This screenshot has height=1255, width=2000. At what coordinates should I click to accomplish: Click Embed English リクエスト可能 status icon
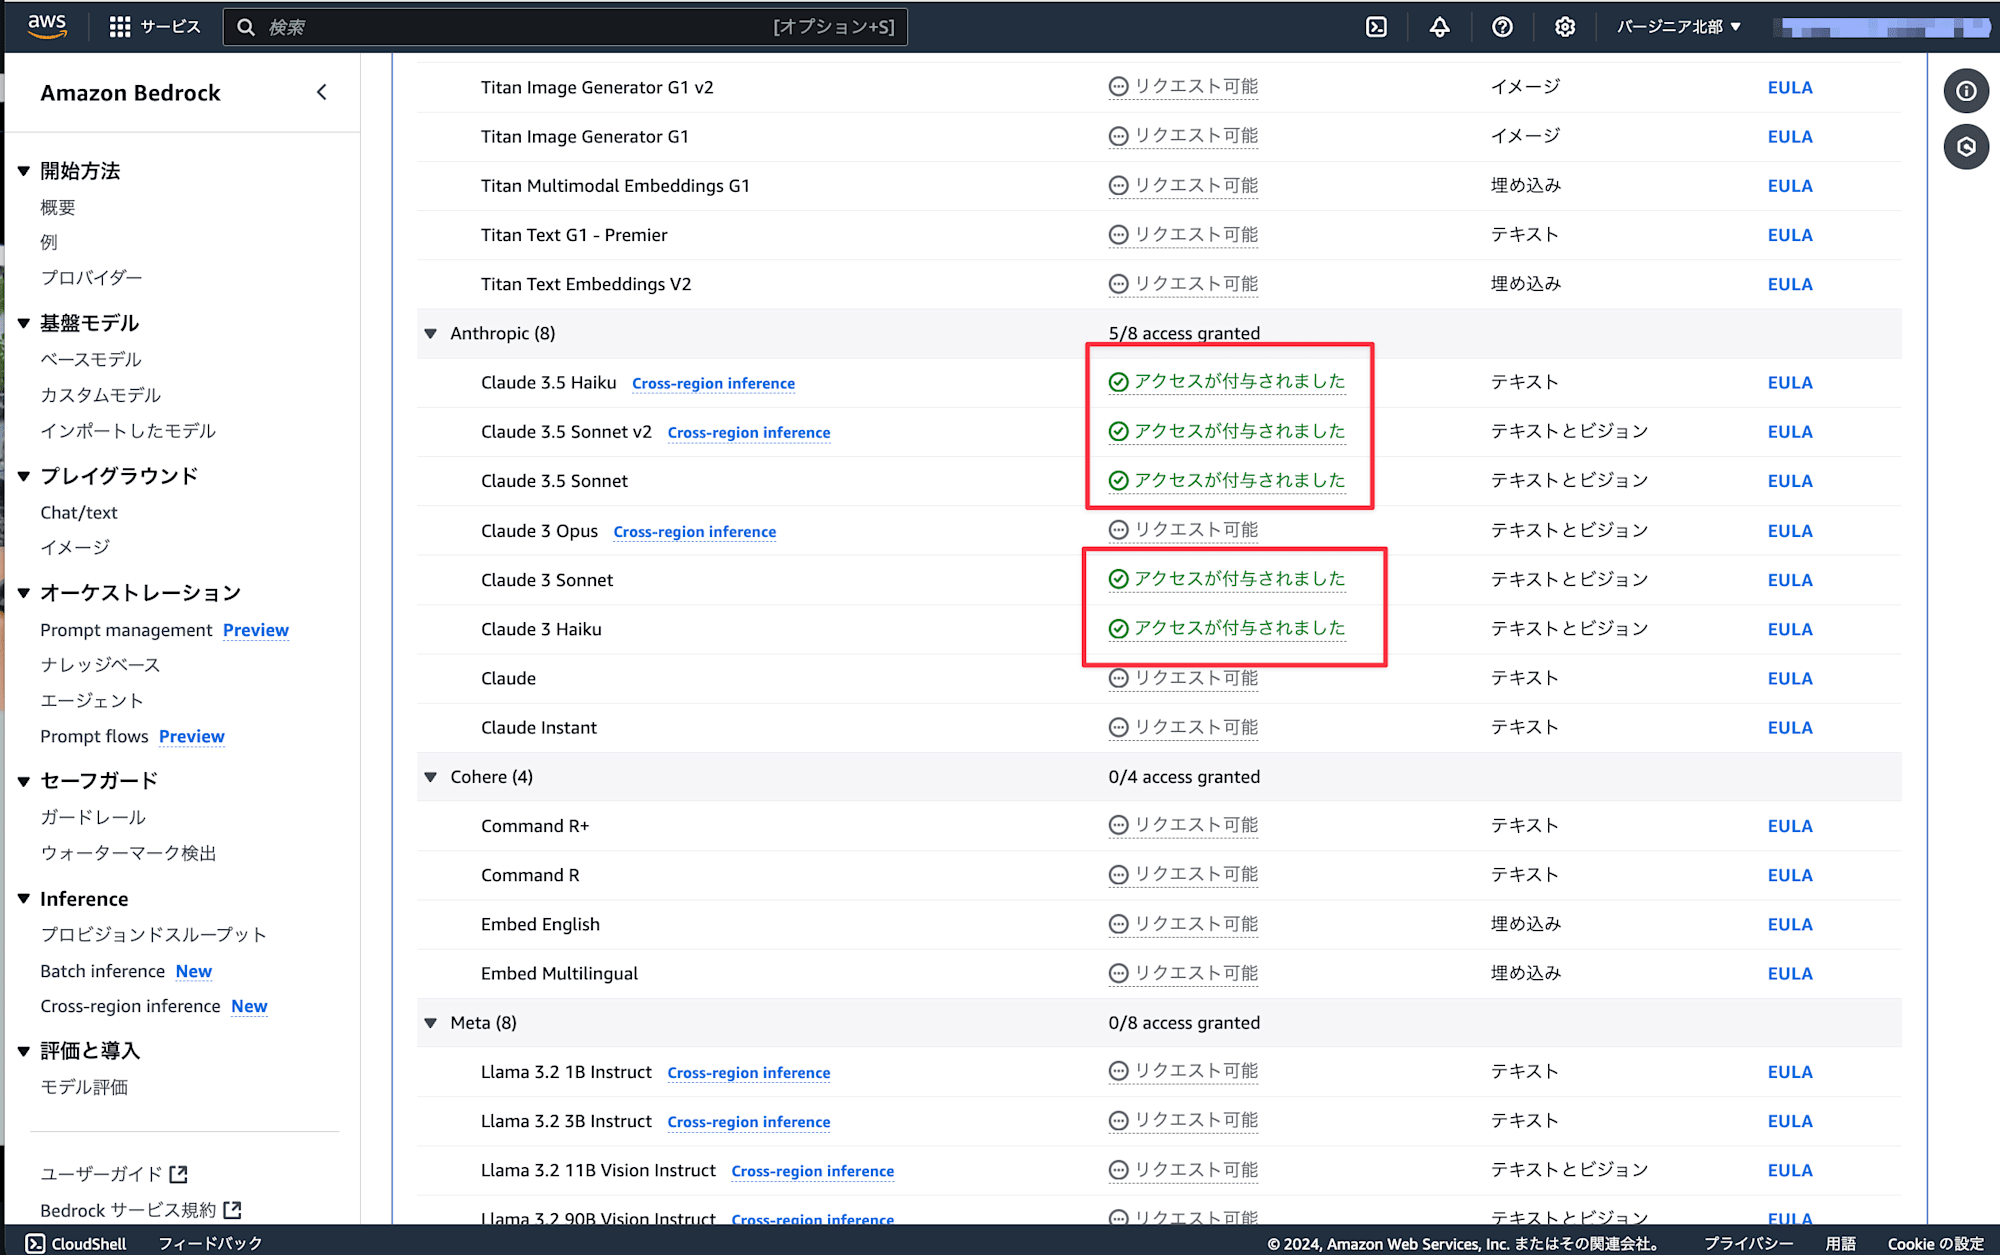1119,924
